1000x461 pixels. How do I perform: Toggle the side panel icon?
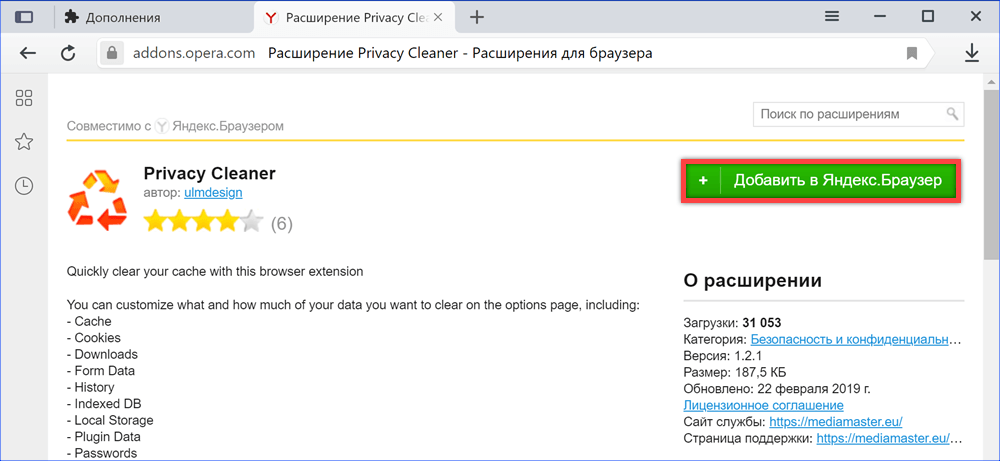[x=24, y=17]
